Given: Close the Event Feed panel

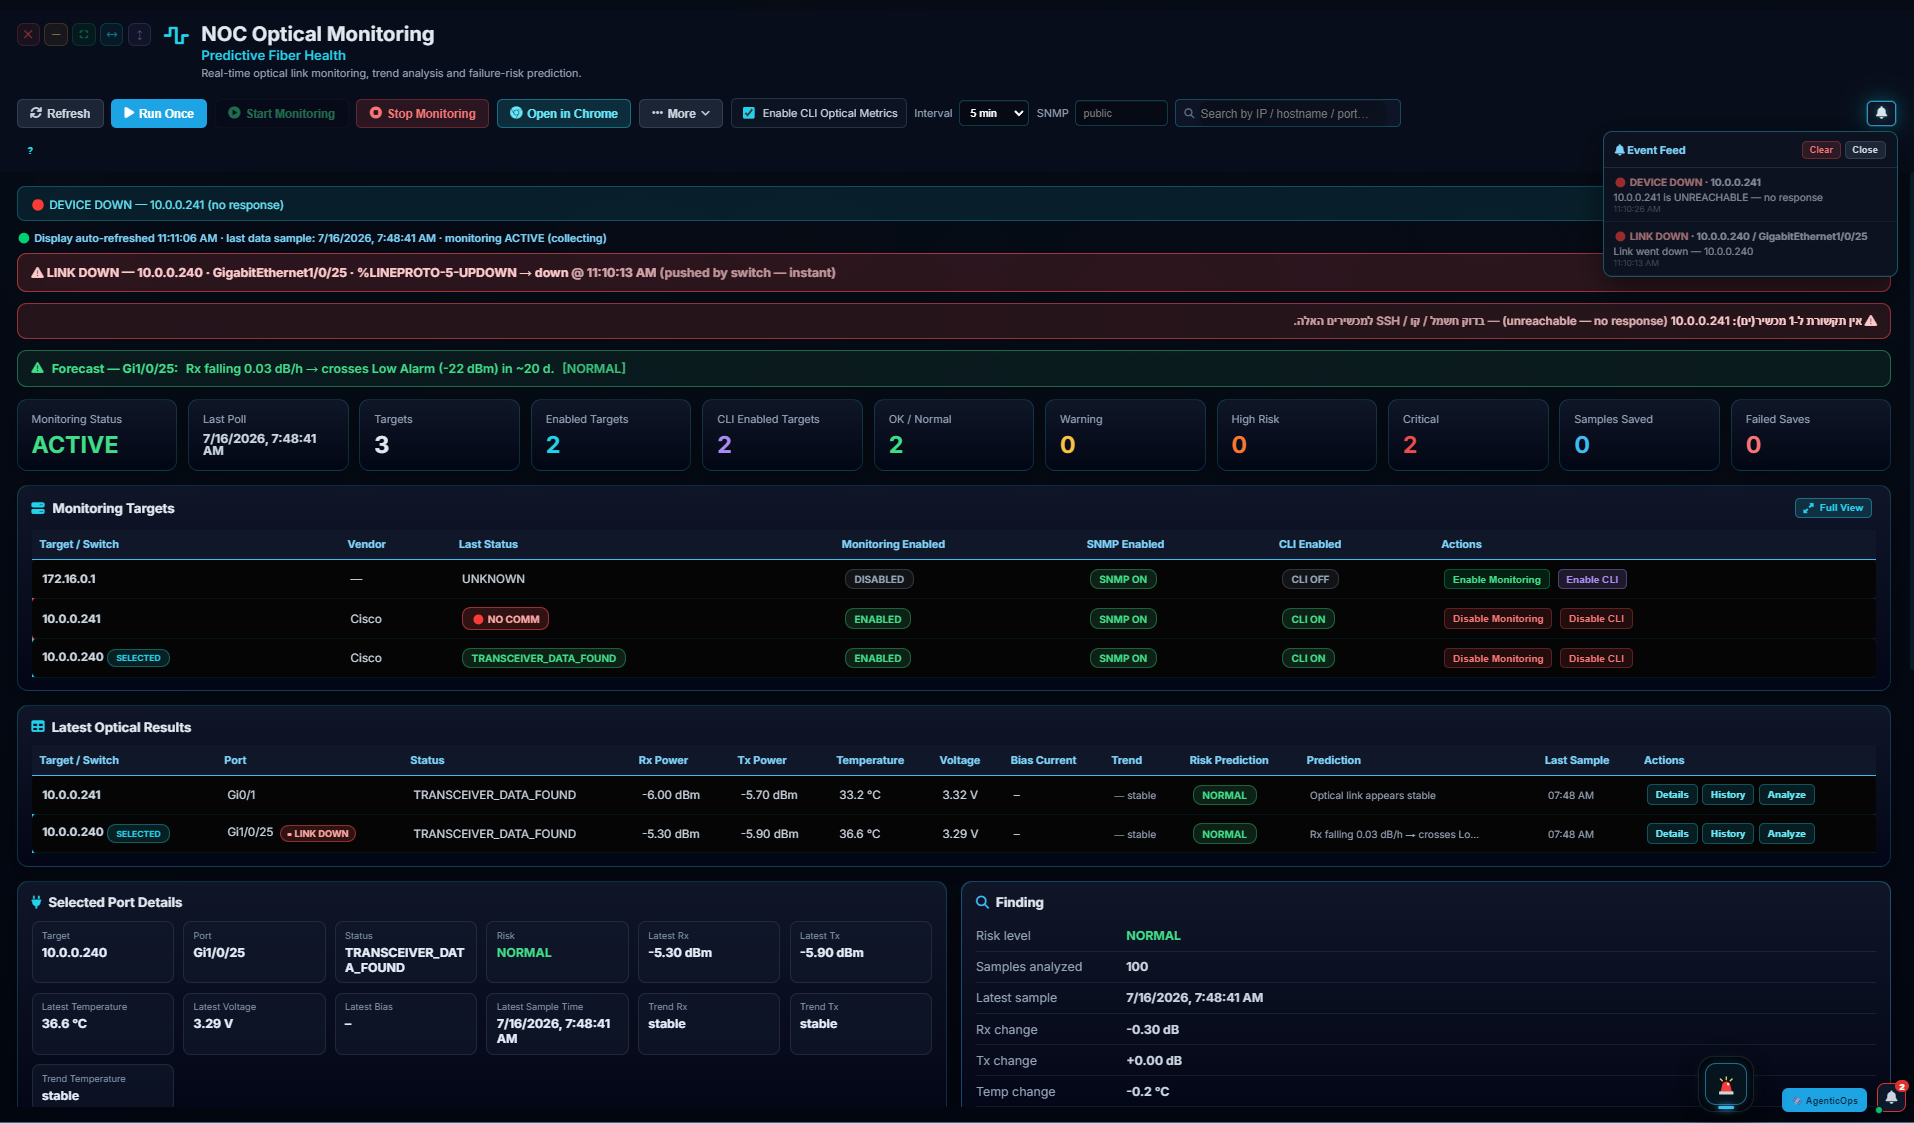Looking at the screenshot, I should click(1865, 150).
